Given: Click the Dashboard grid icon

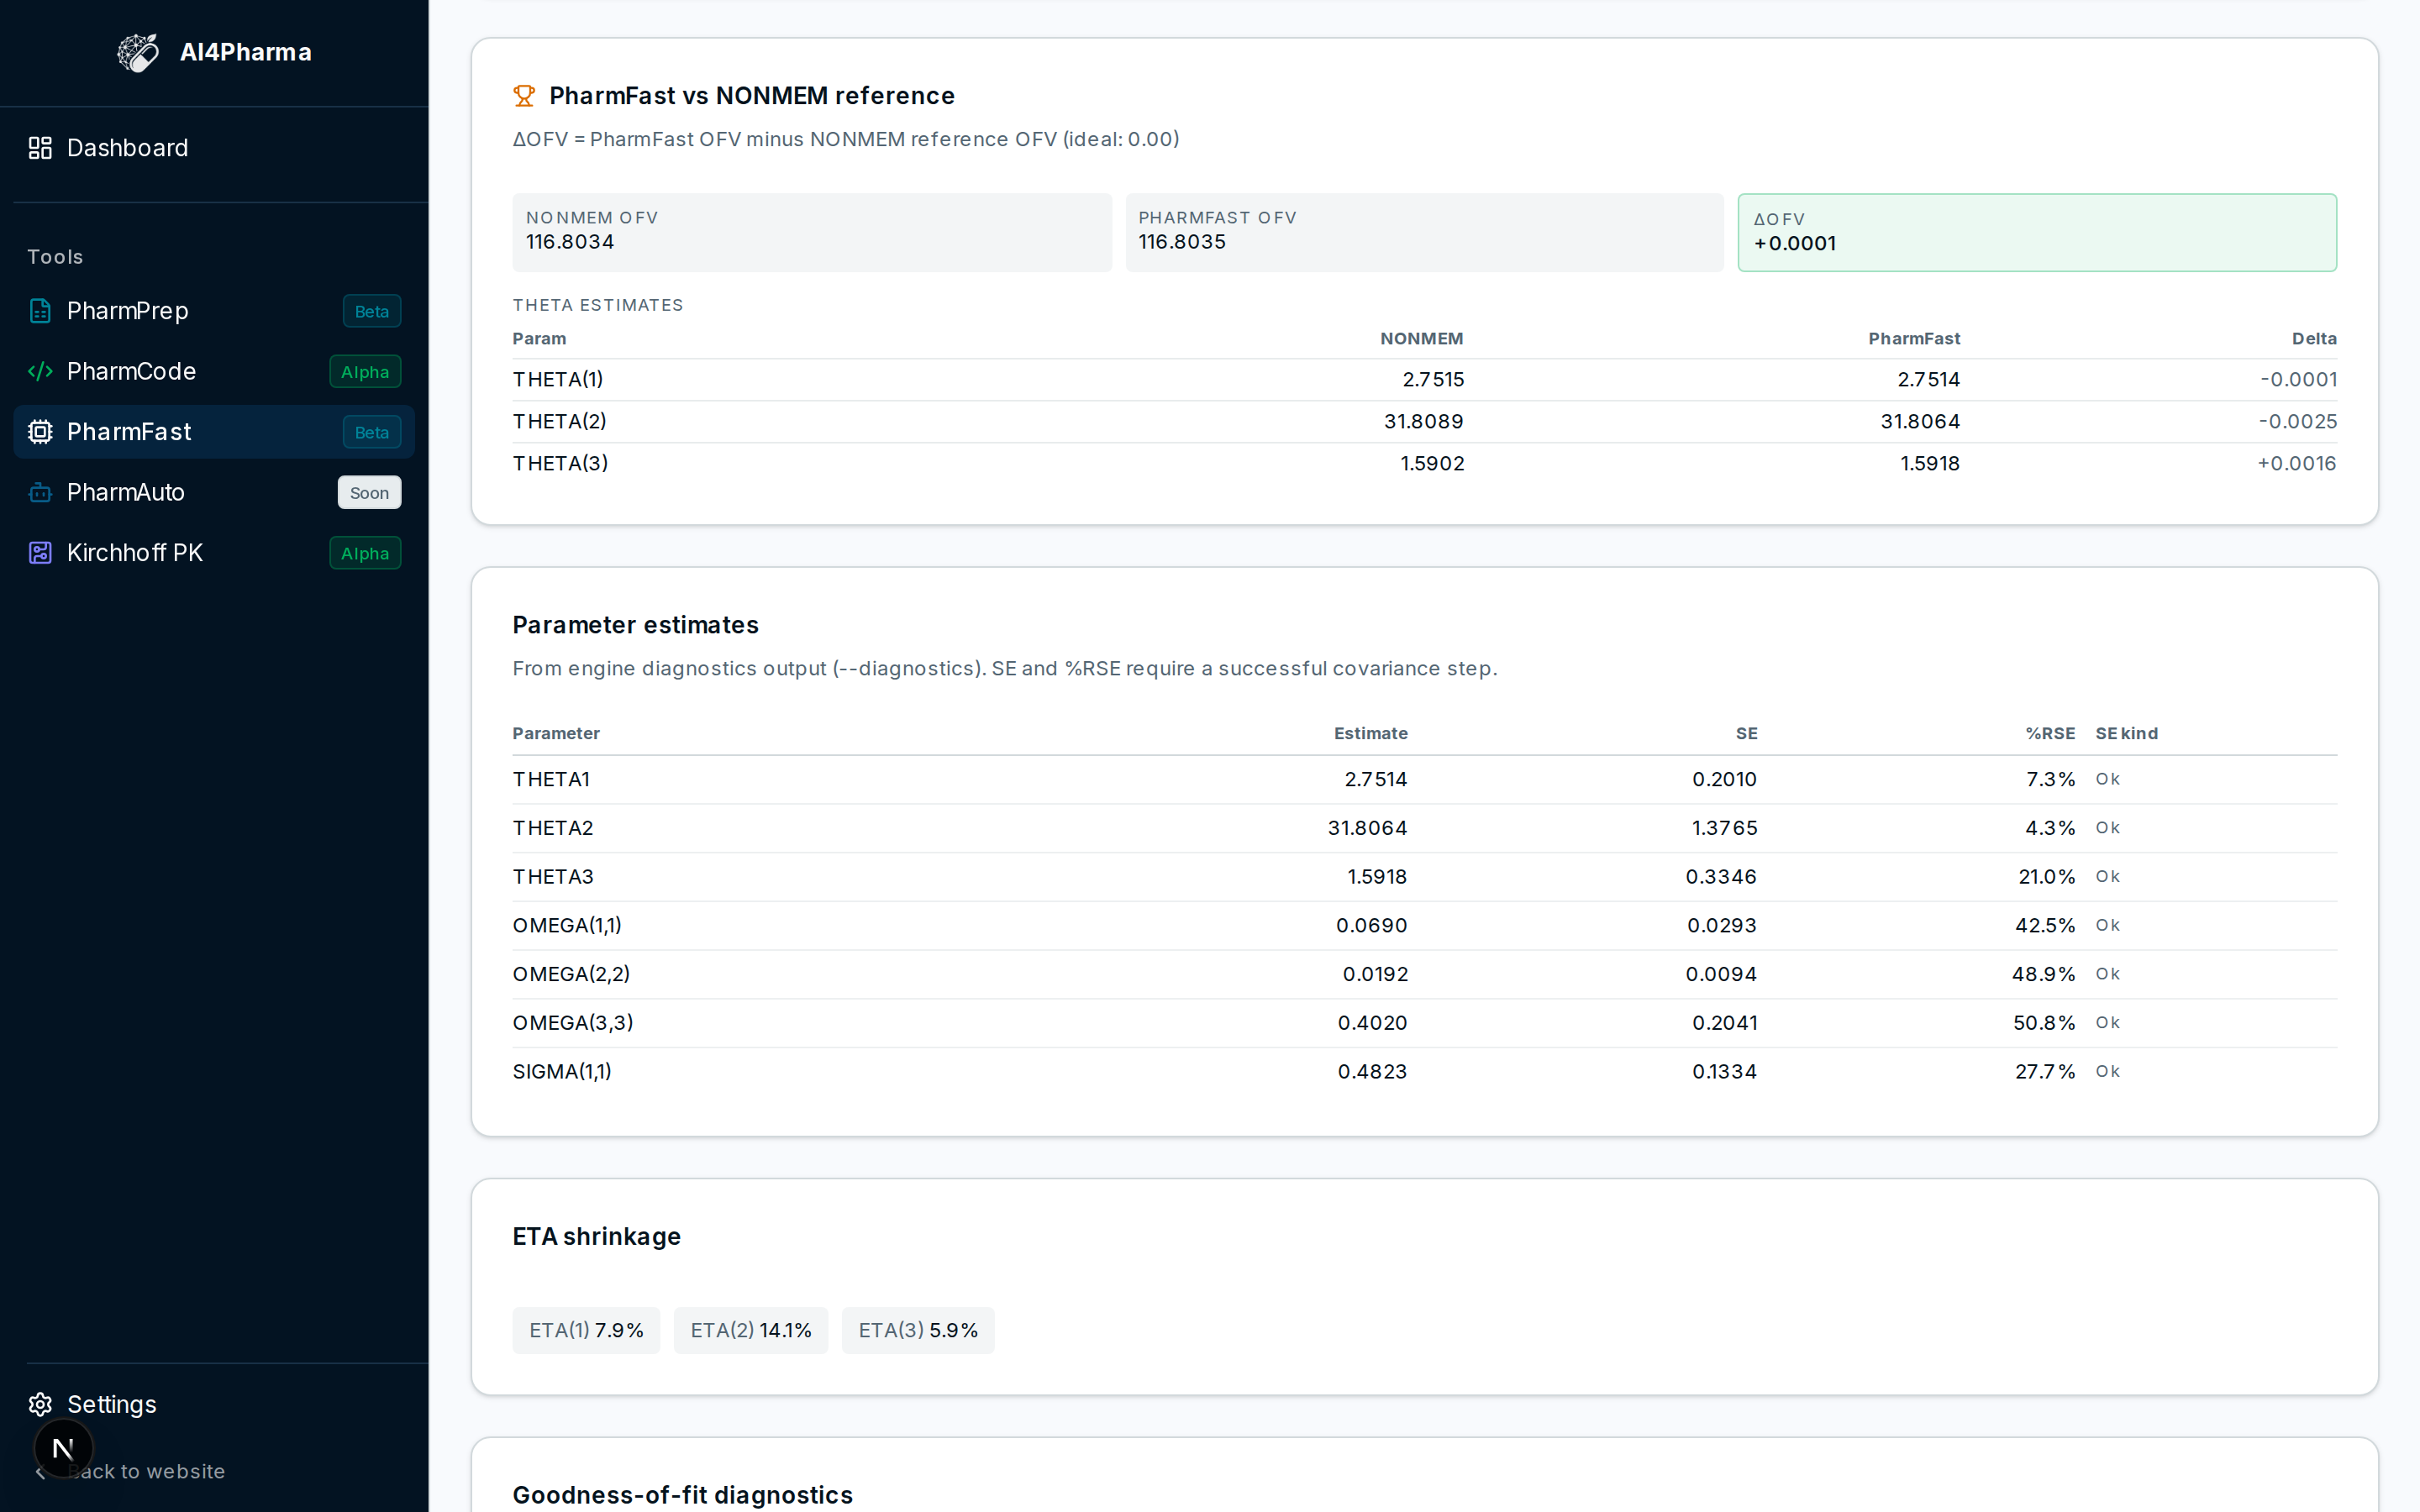Looking at the screenshot, I should pyautogui.click(x=40, y=148).
